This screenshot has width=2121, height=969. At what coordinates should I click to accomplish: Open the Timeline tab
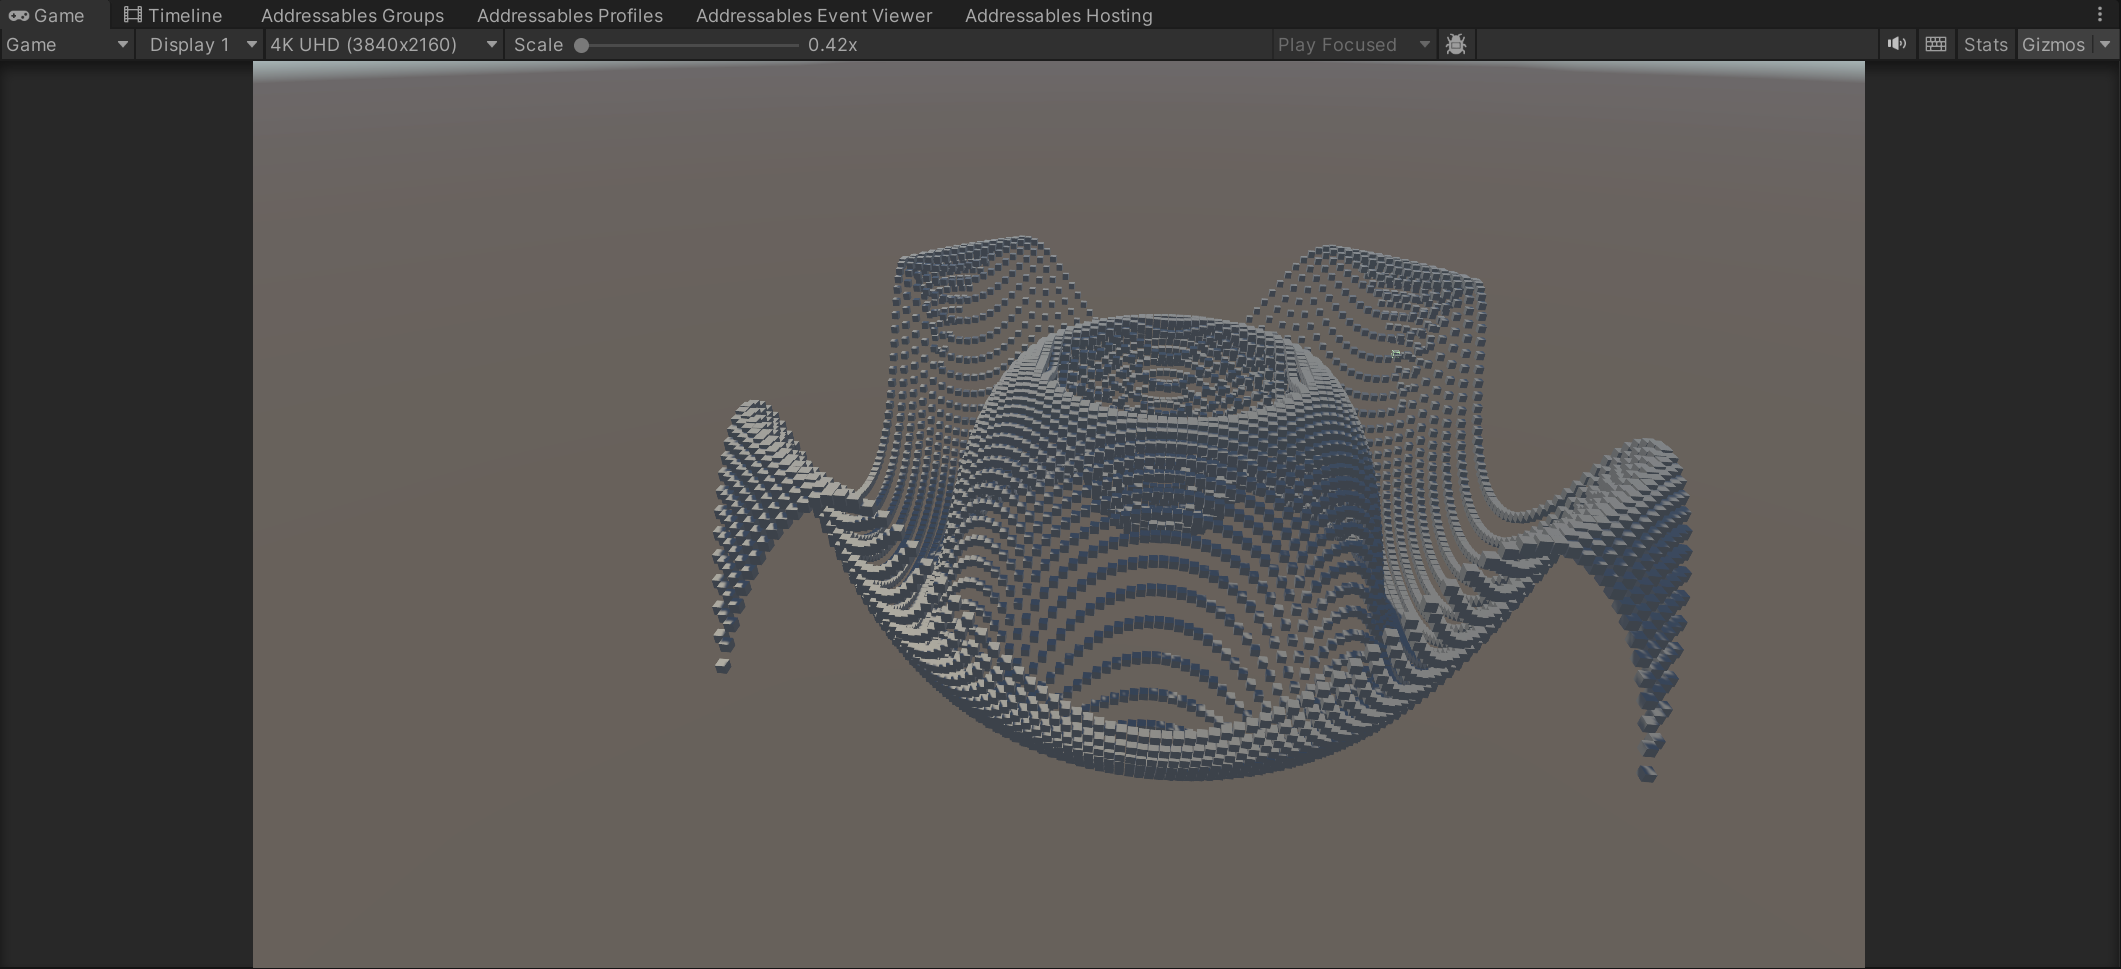[173, 15]
